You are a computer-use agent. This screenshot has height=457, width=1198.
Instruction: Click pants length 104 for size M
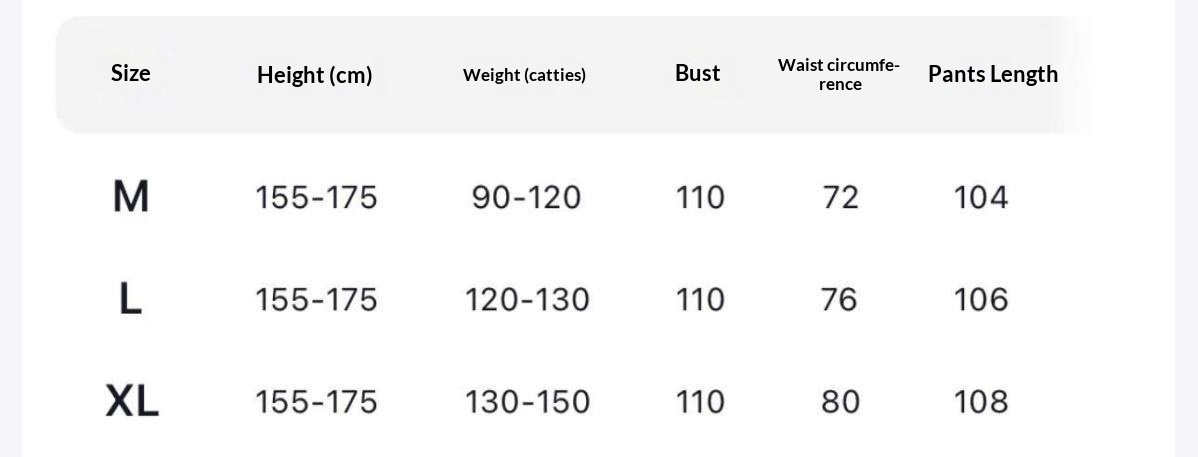pyautogui.click(x=980, y=197)
